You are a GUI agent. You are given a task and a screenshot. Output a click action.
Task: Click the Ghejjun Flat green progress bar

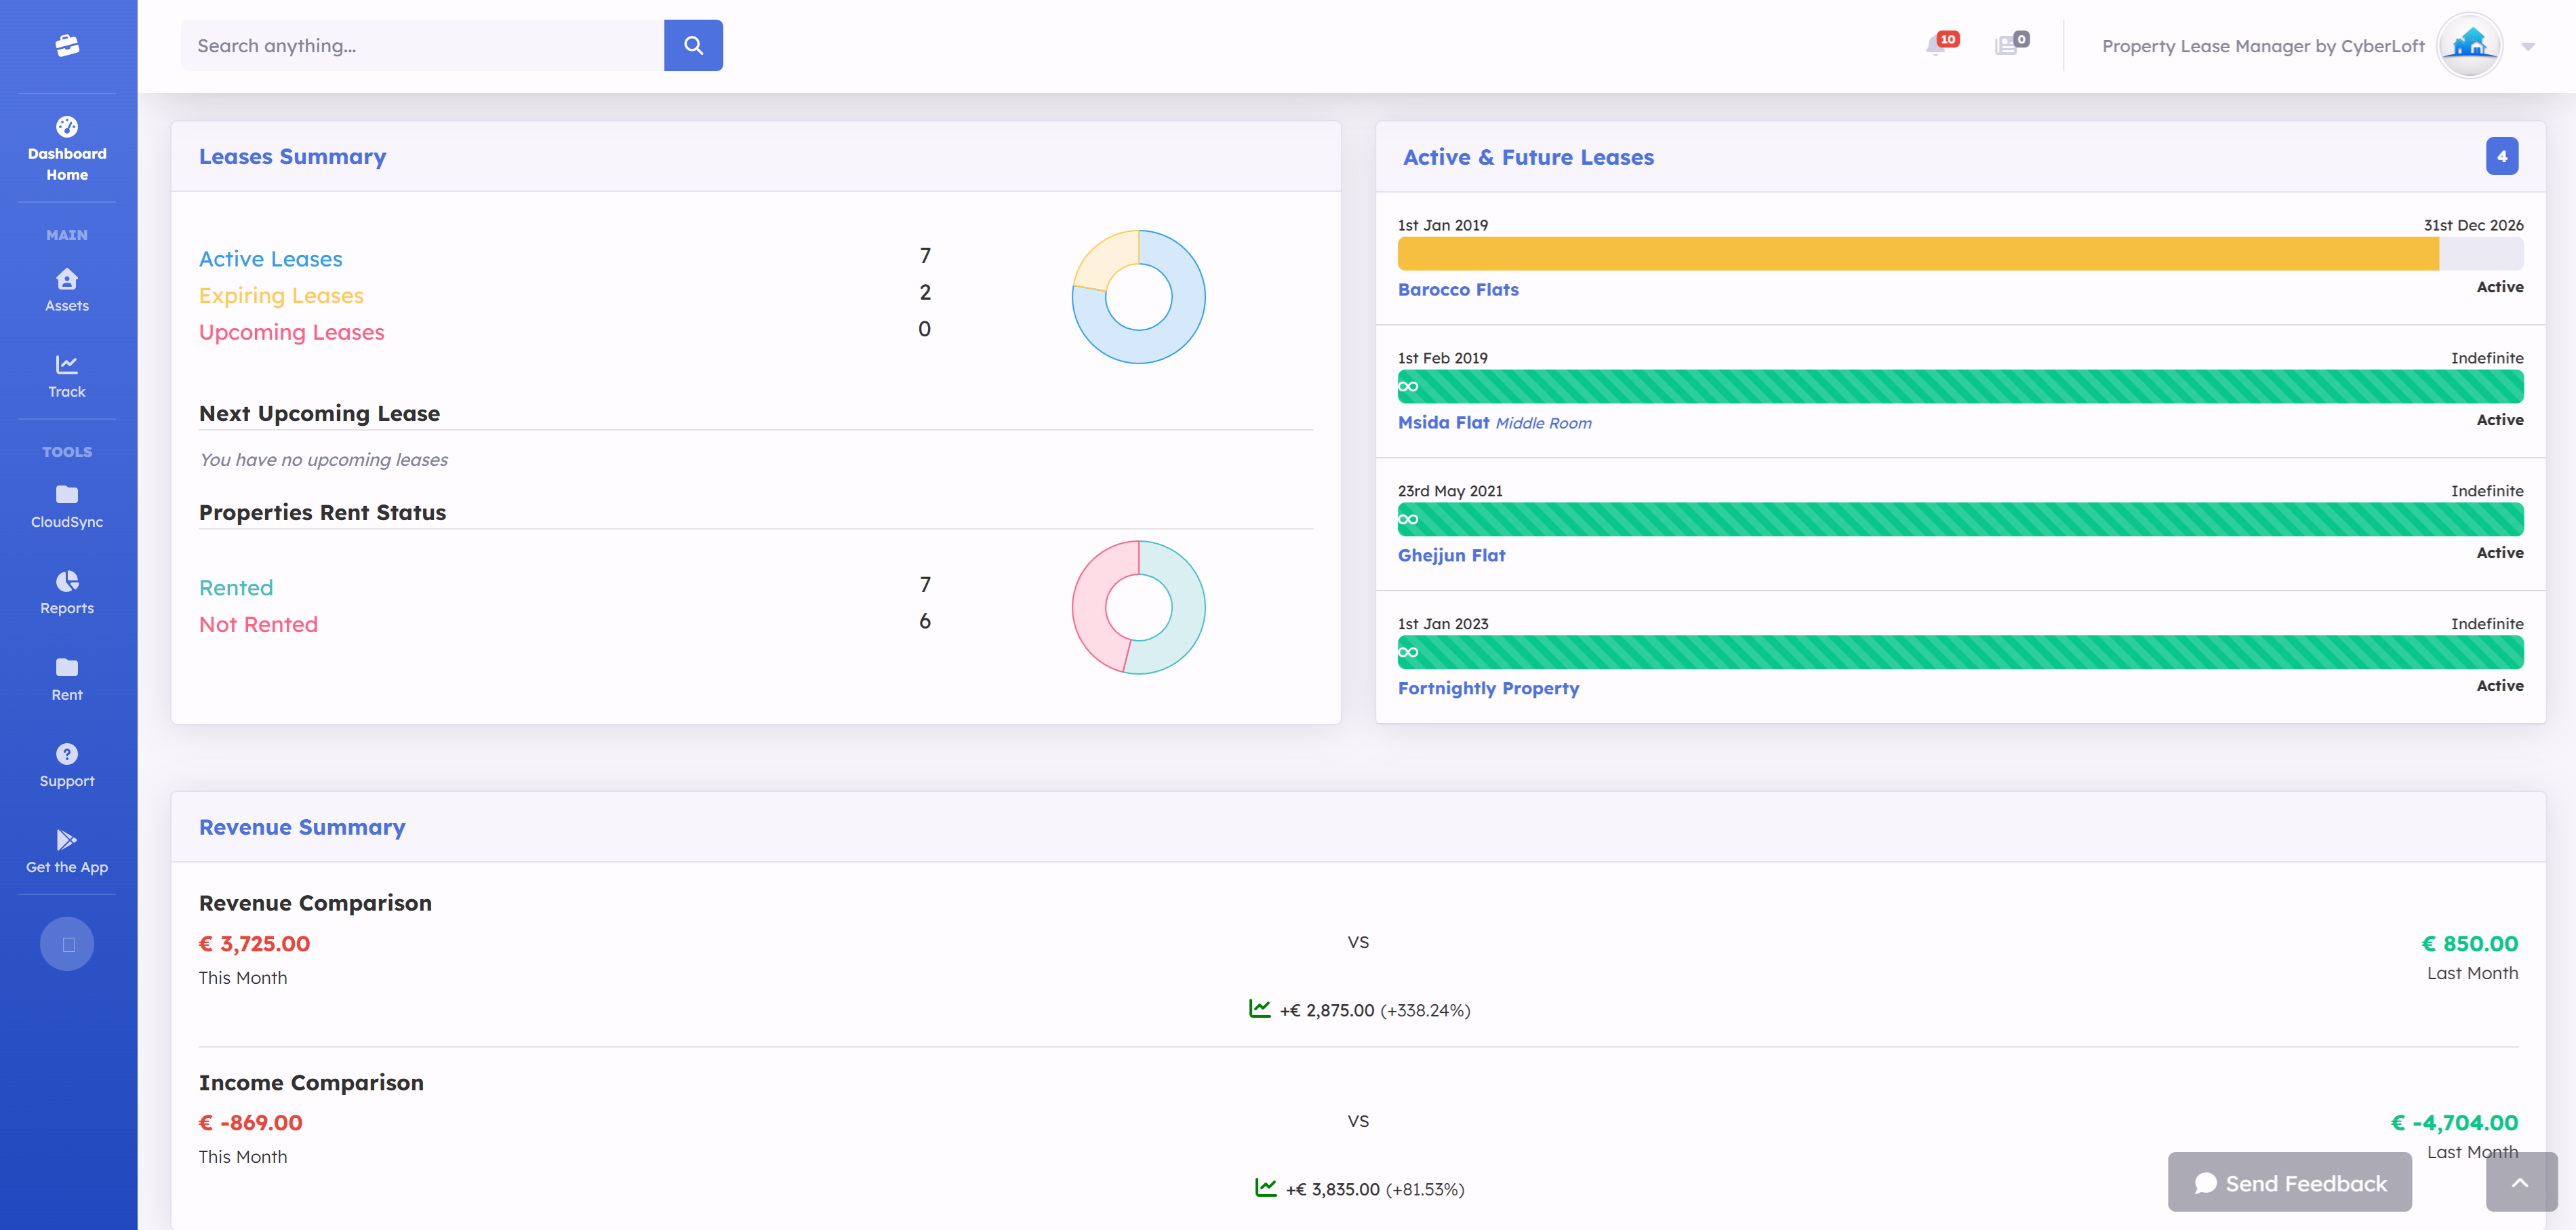pos(1960,520)
